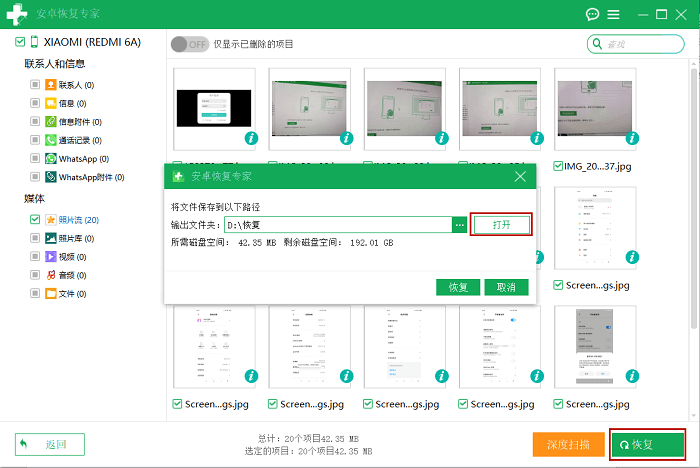Click the WhatsApp category icon
This screenshot has height=468, width=700.
[50, 158]
